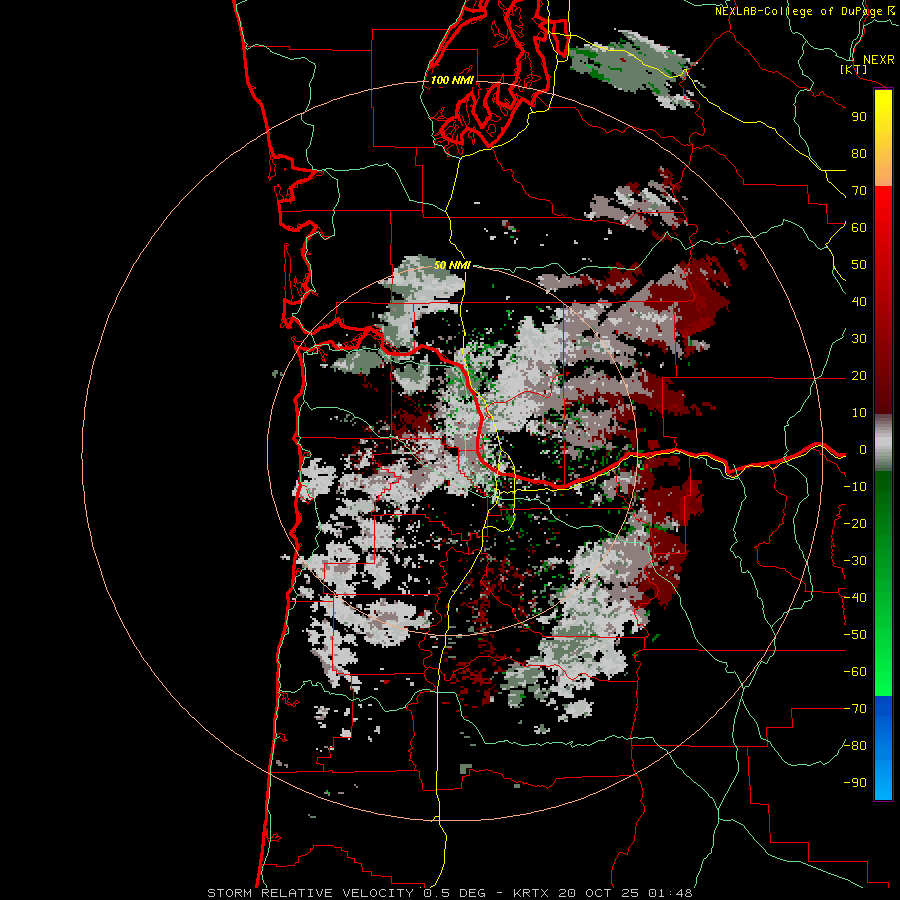900x900 pixels.
Task: Click the "[KT]" units label above the scale
Action: point(854,69)
